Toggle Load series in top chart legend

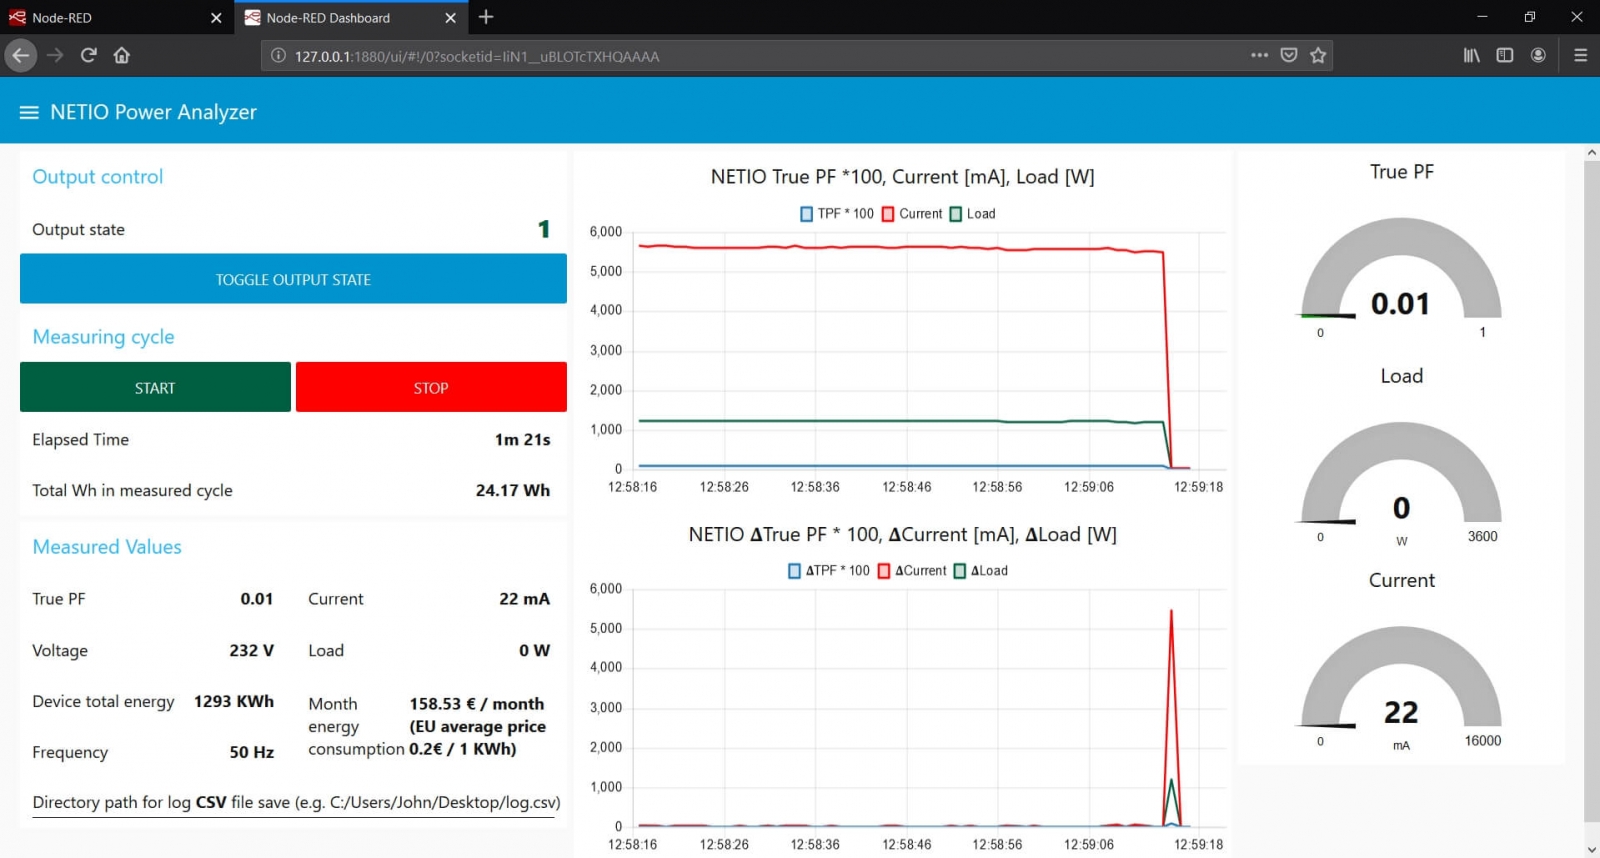tap(973, 214)
